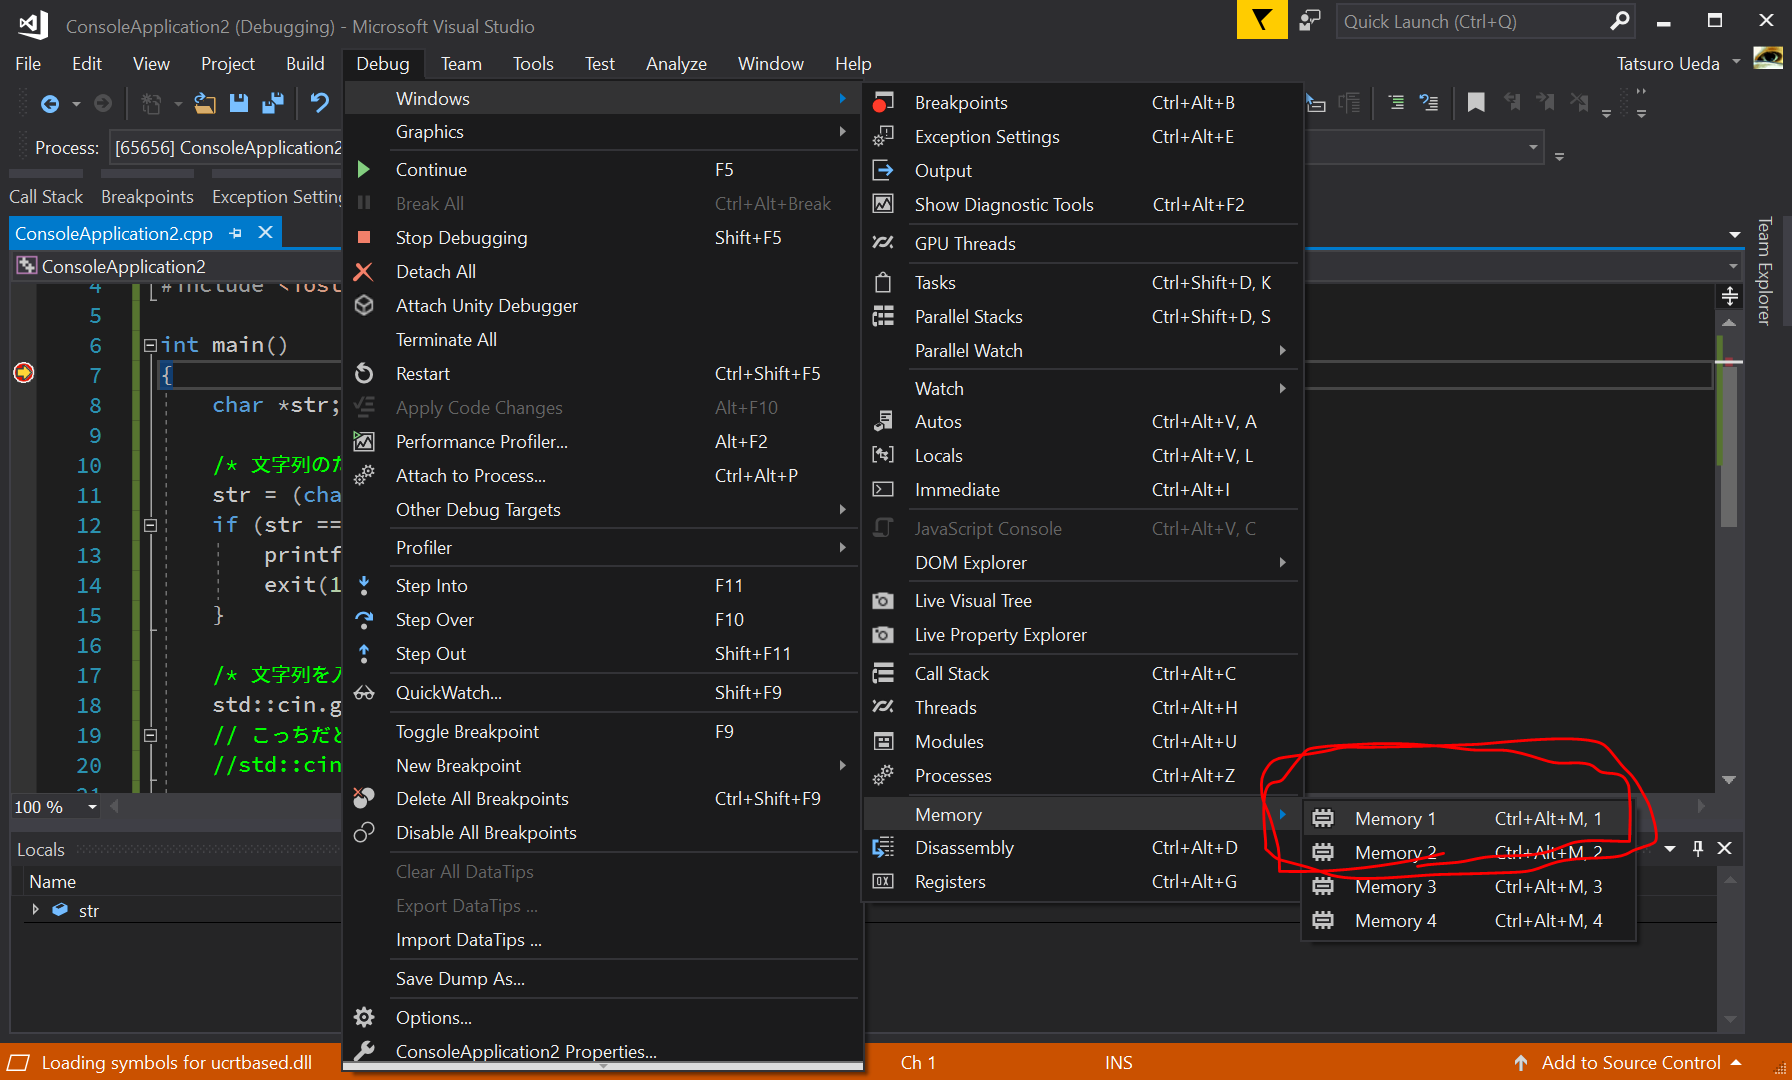1792x1080 pixels.
Task: Click the Save floppy disk toolbar icon
Action: click(239, 103)
